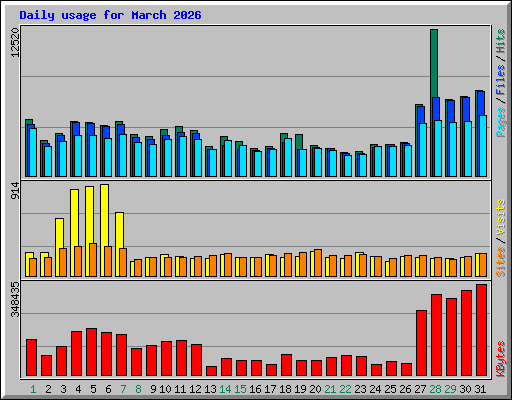Click the red KBytes bar for day 13
Image resolution: width=512 pixels, height=400 pixels.
tap(211, 371)
